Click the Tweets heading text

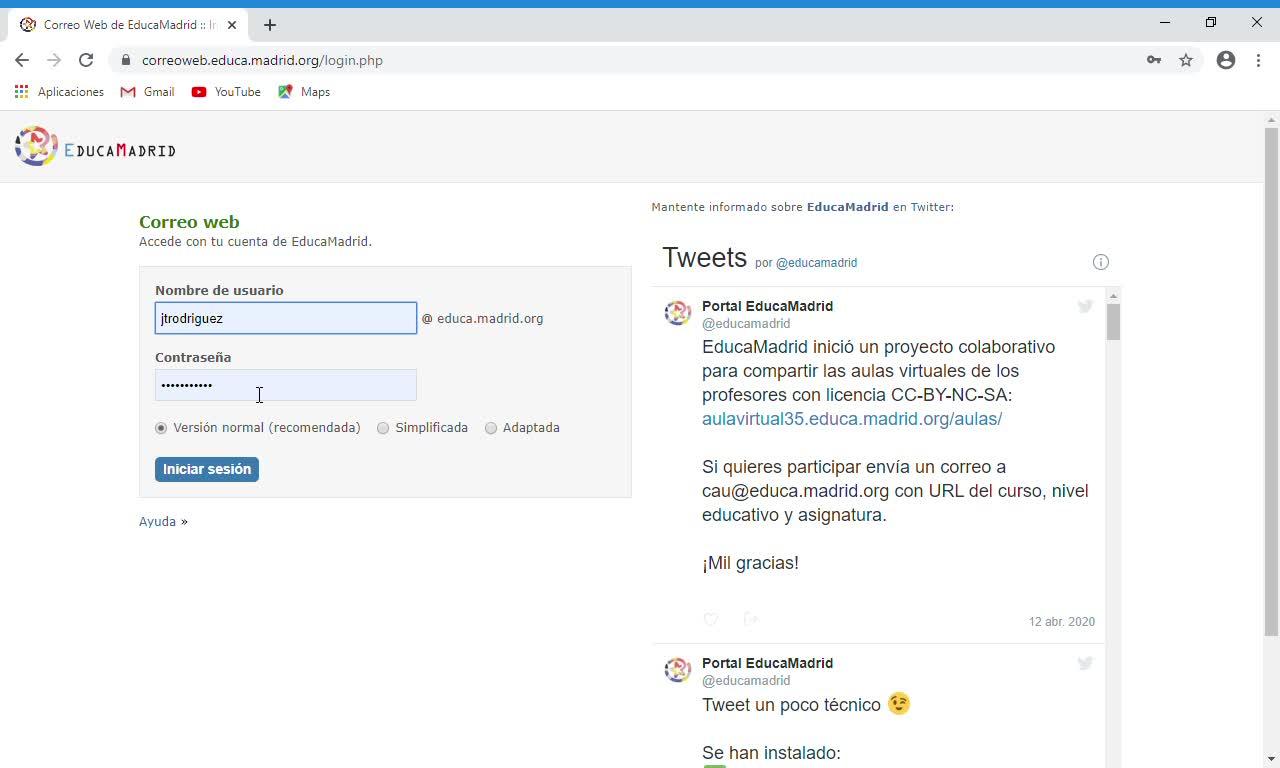click(705, 258)
